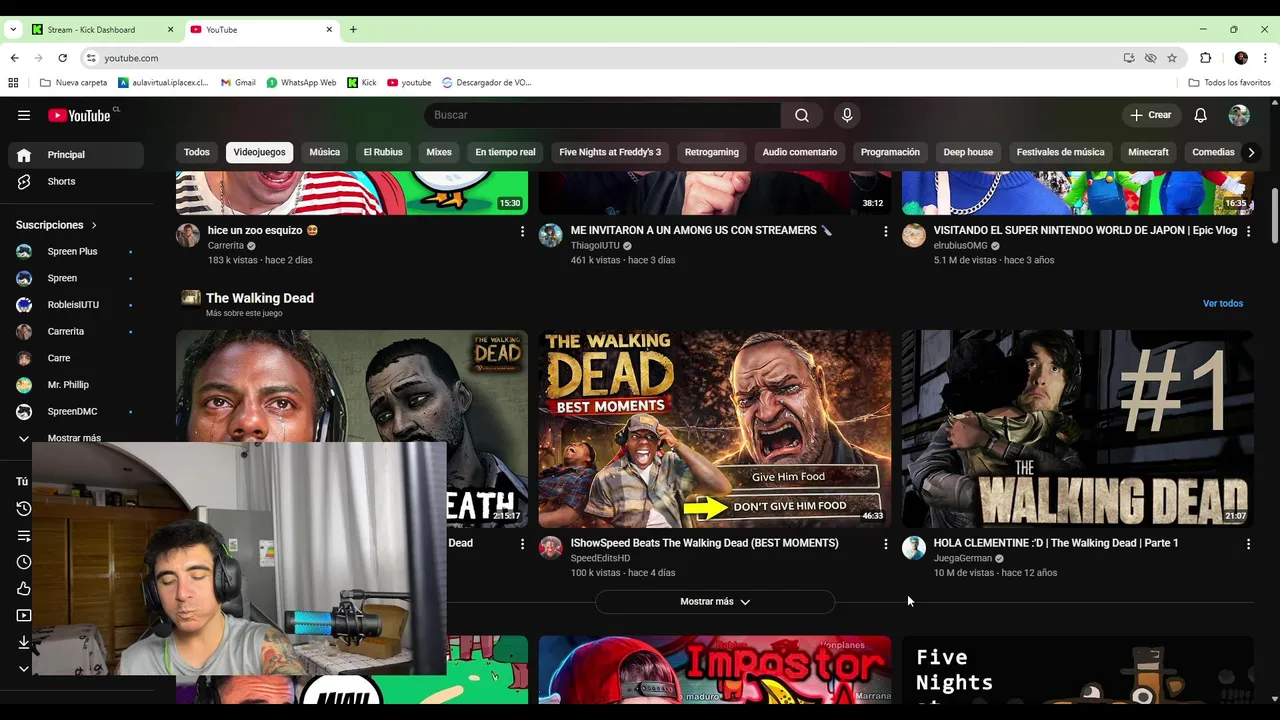Bookmark this page with the star
This screenshot has width=1280, height=720.
1172,58
